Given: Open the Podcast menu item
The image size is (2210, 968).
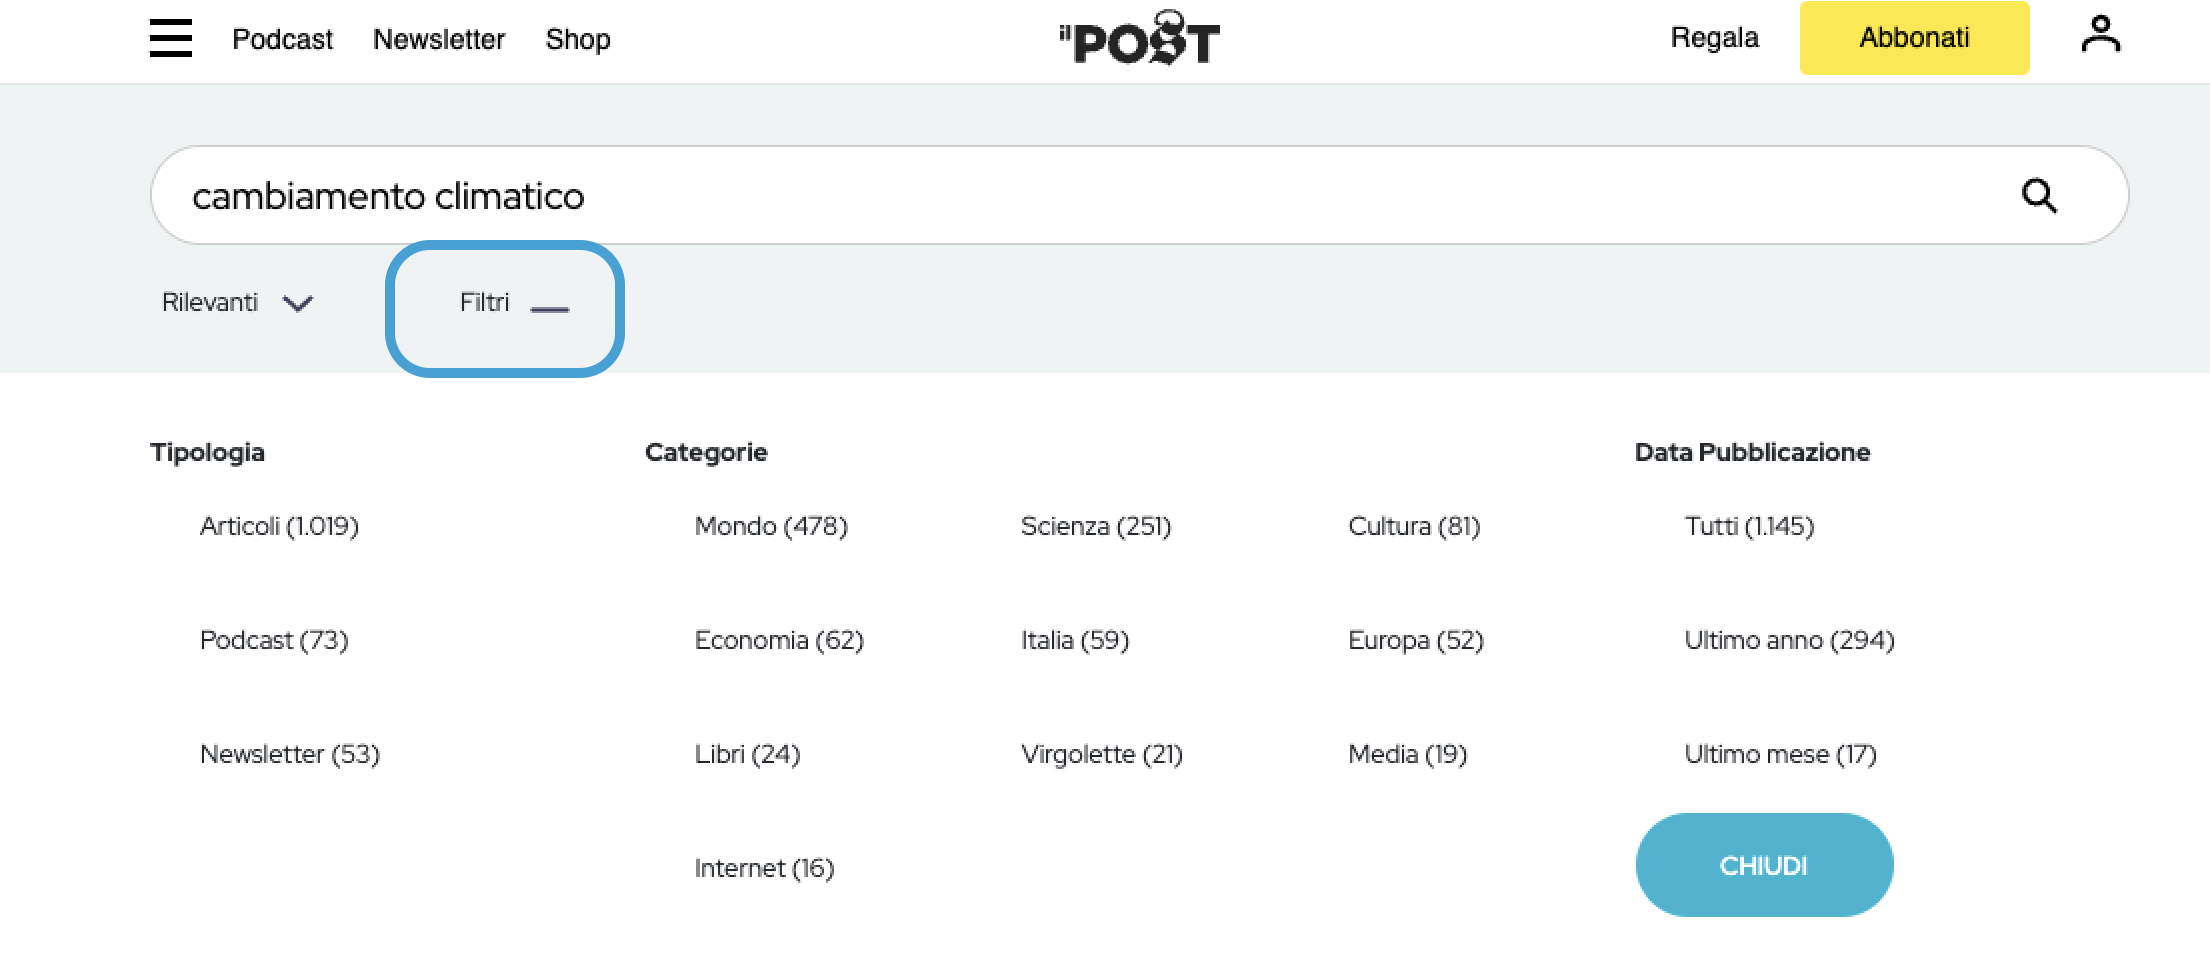Looking at the screenshot, I should [282, 39].
